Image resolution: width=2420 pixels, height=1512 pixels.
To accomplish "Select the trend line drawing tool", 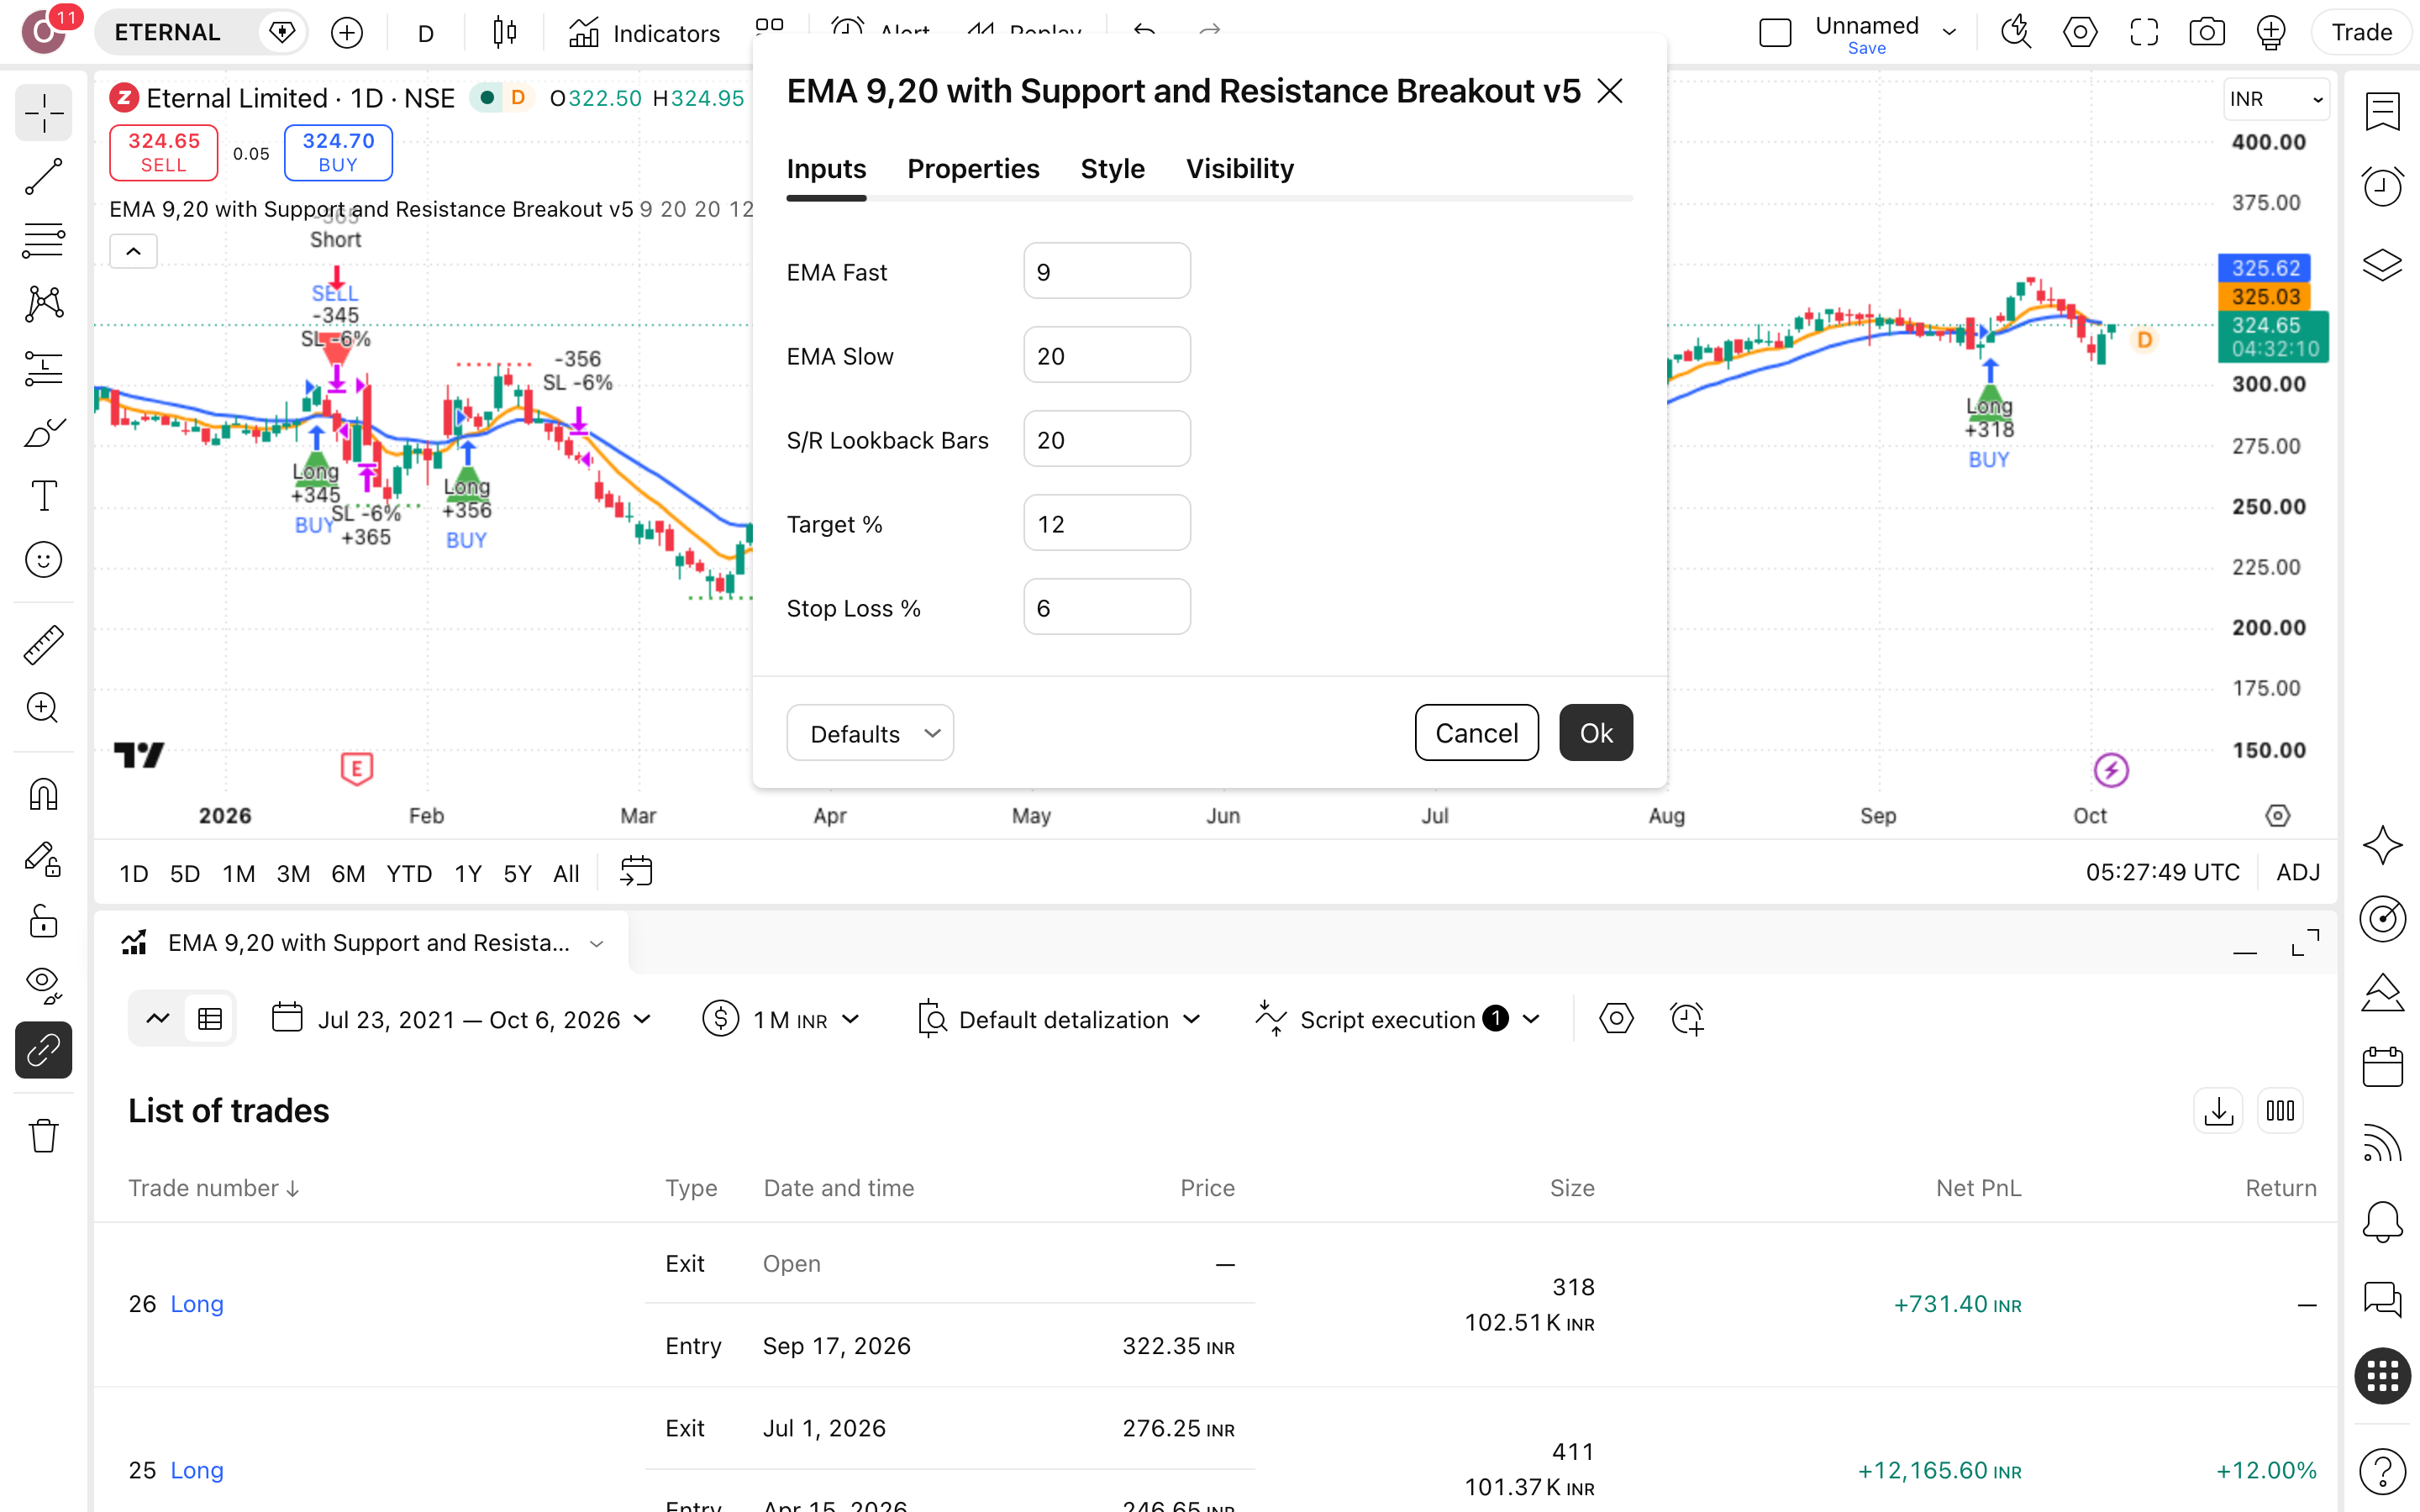I will click(44, 177).
